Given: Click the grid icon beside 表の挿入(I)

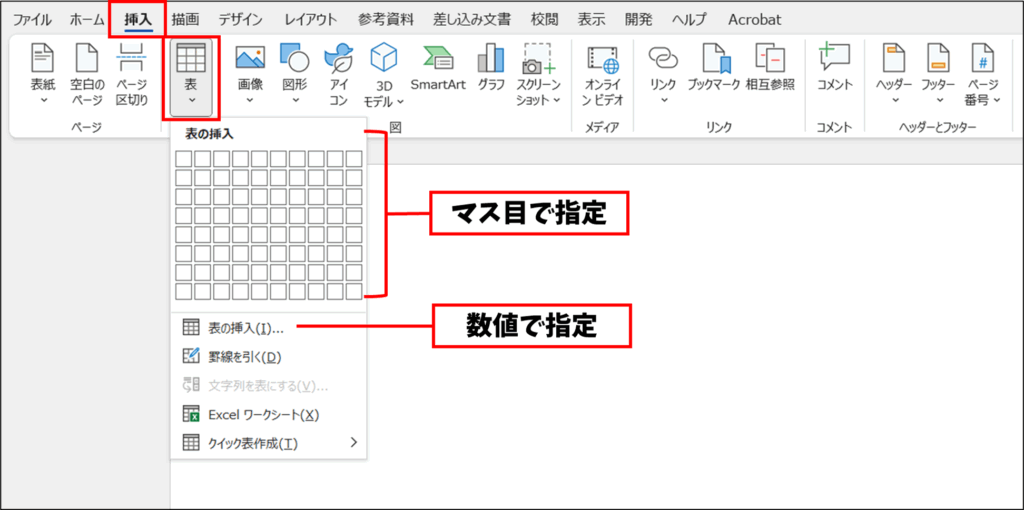Looking at the screenshot, I should pos(191,328).
